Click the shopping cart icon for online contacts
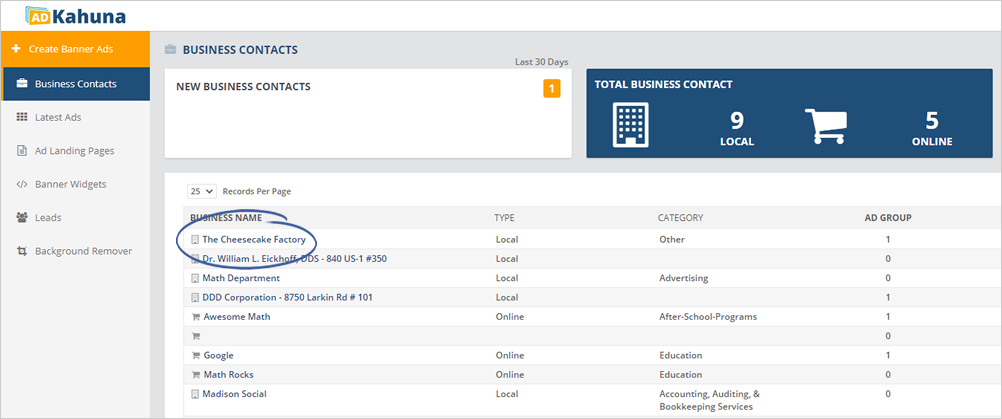 (x=825, y=124)
